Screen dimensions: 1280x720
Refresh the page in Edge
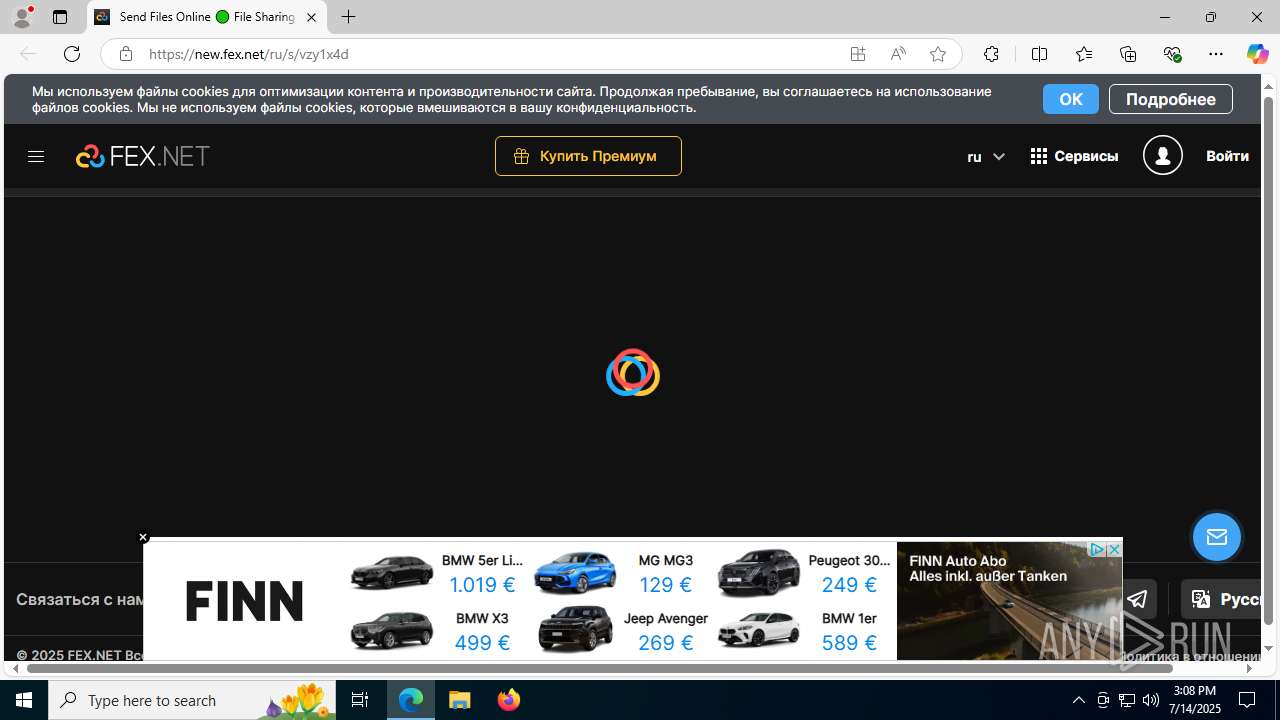pos(71,54)
